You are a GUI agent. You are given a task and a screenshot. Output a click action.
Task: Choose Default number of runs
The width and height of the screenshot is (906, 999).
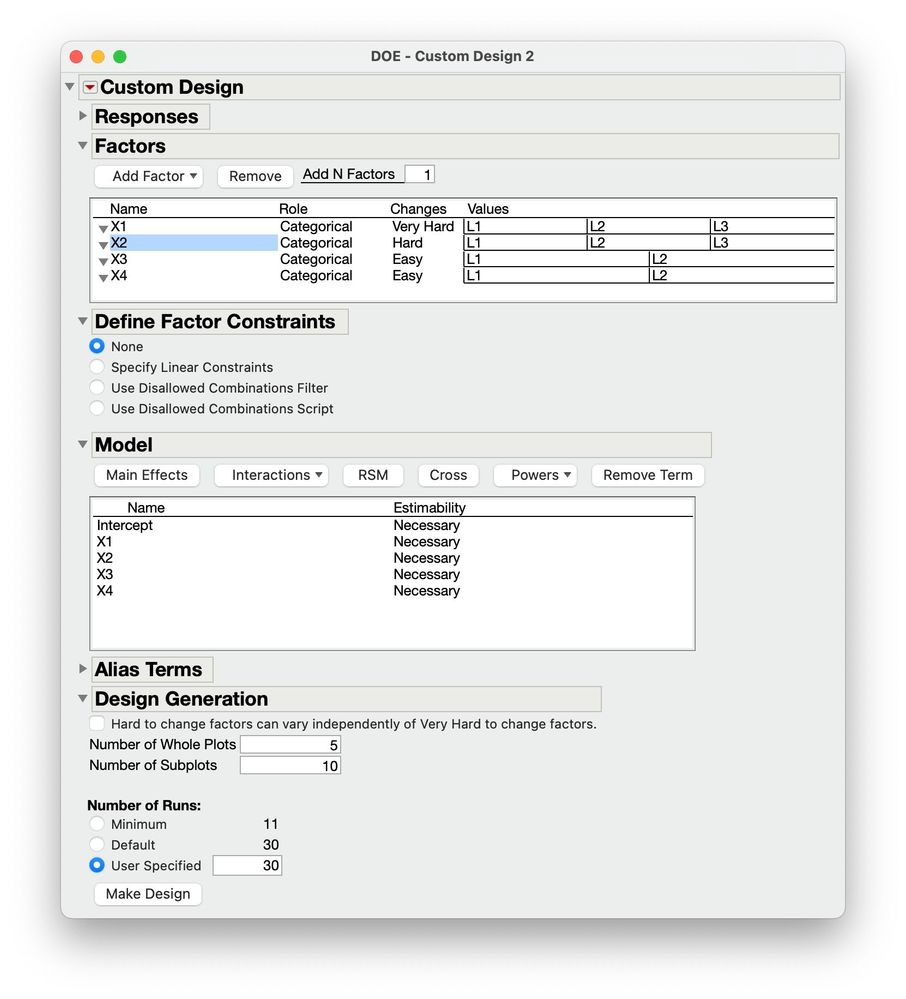click(97, 845)
